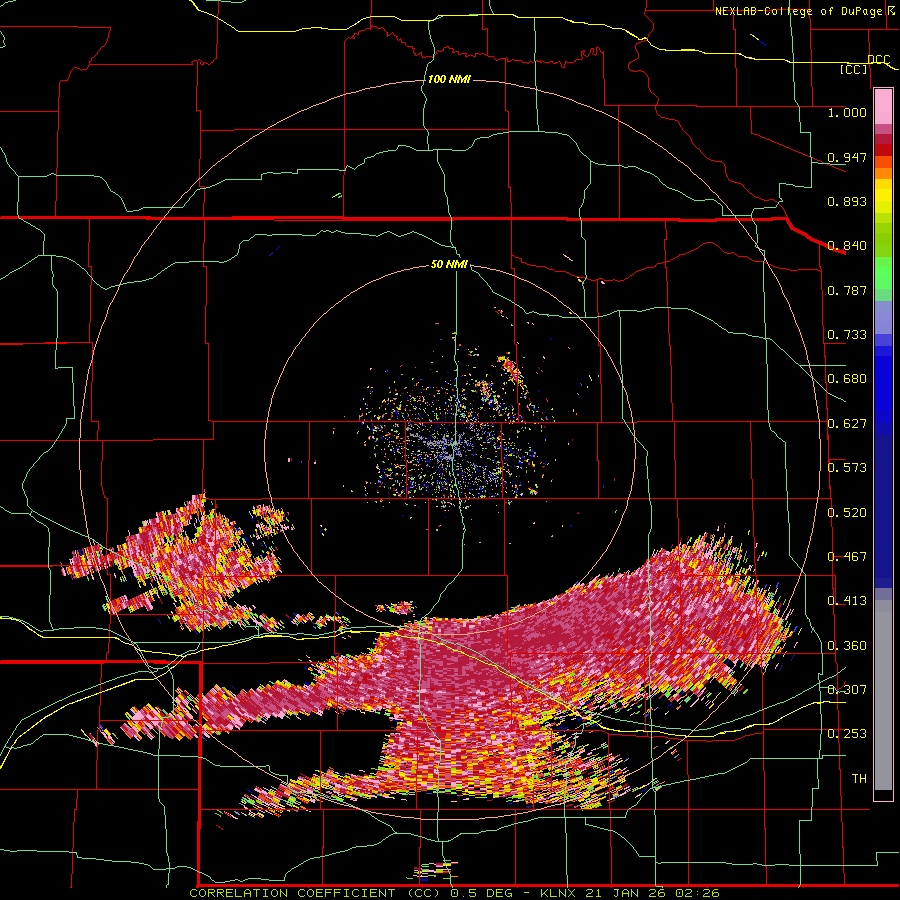
Task: Select the 0.680 legend value
Action: pyautogui.click(x=847, y=379)
